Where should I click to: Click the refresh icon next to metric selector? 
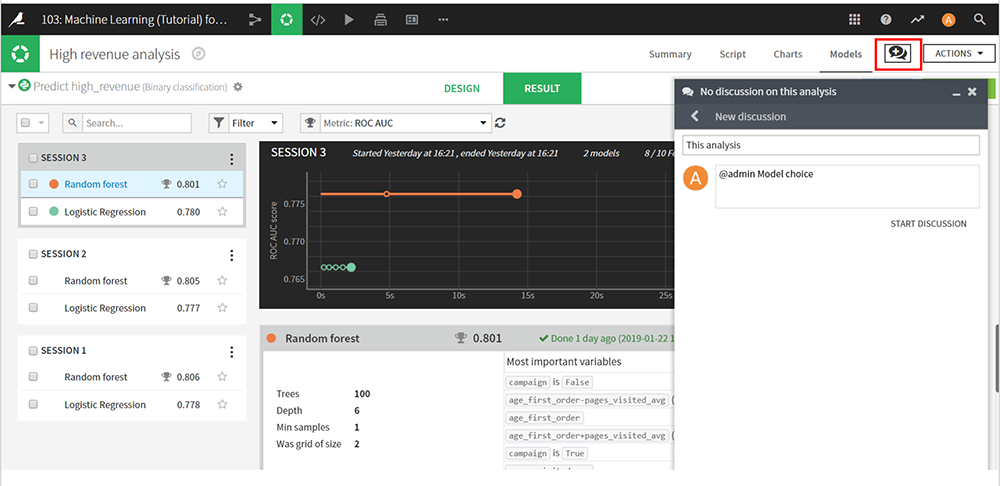(500, 123)
